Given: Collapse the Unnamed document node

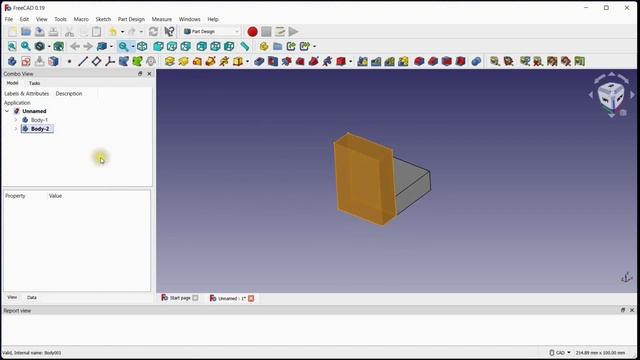Looking at the screenshot, I should point(7,111).
